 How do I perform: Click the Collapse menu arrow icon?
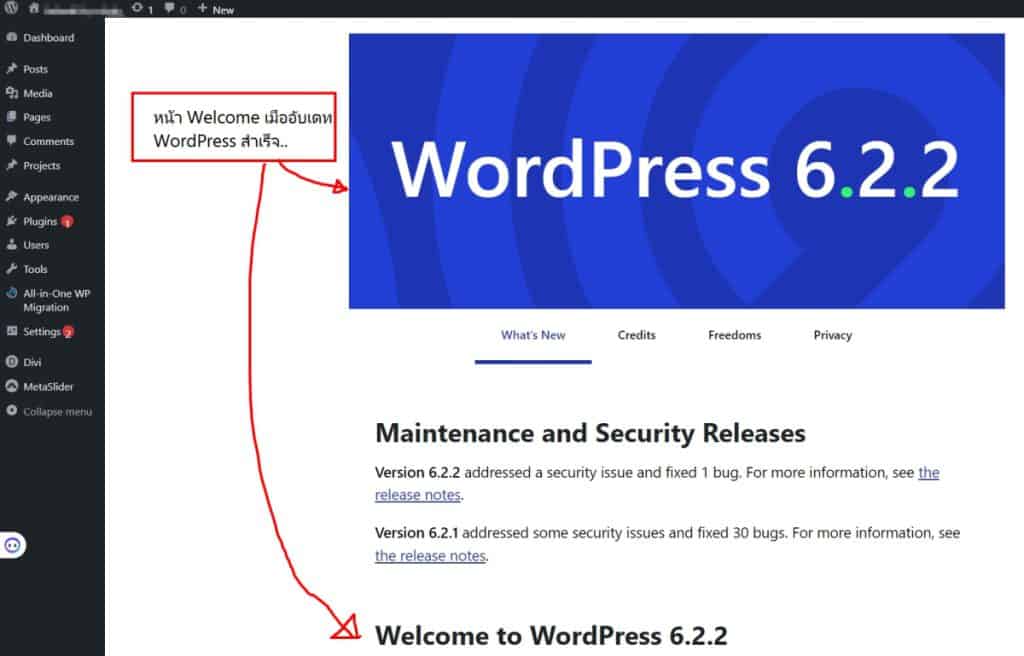click(12, 410)
